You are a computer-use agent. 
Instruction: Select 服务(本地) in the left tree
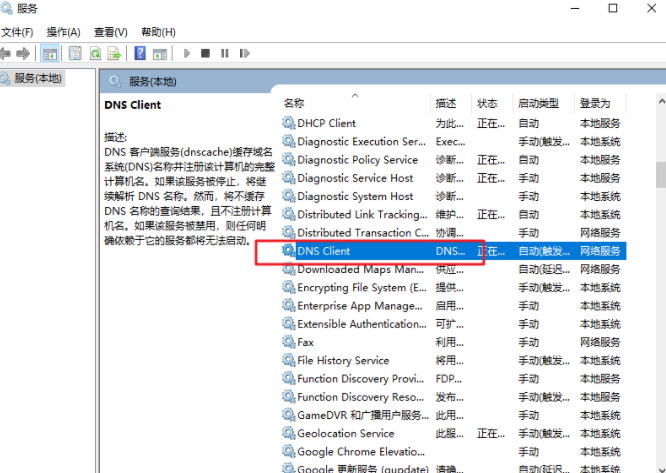pyautogui.click(x=38, y=78)
